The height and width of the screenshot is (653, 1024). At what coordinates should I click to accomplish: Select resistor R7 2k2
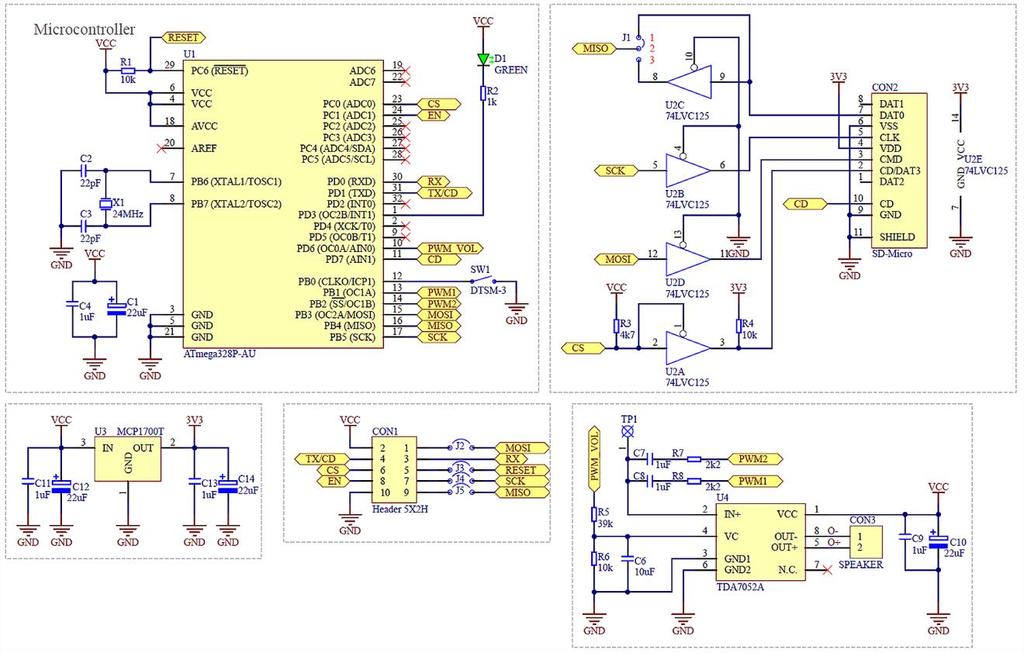click(694, 460)
